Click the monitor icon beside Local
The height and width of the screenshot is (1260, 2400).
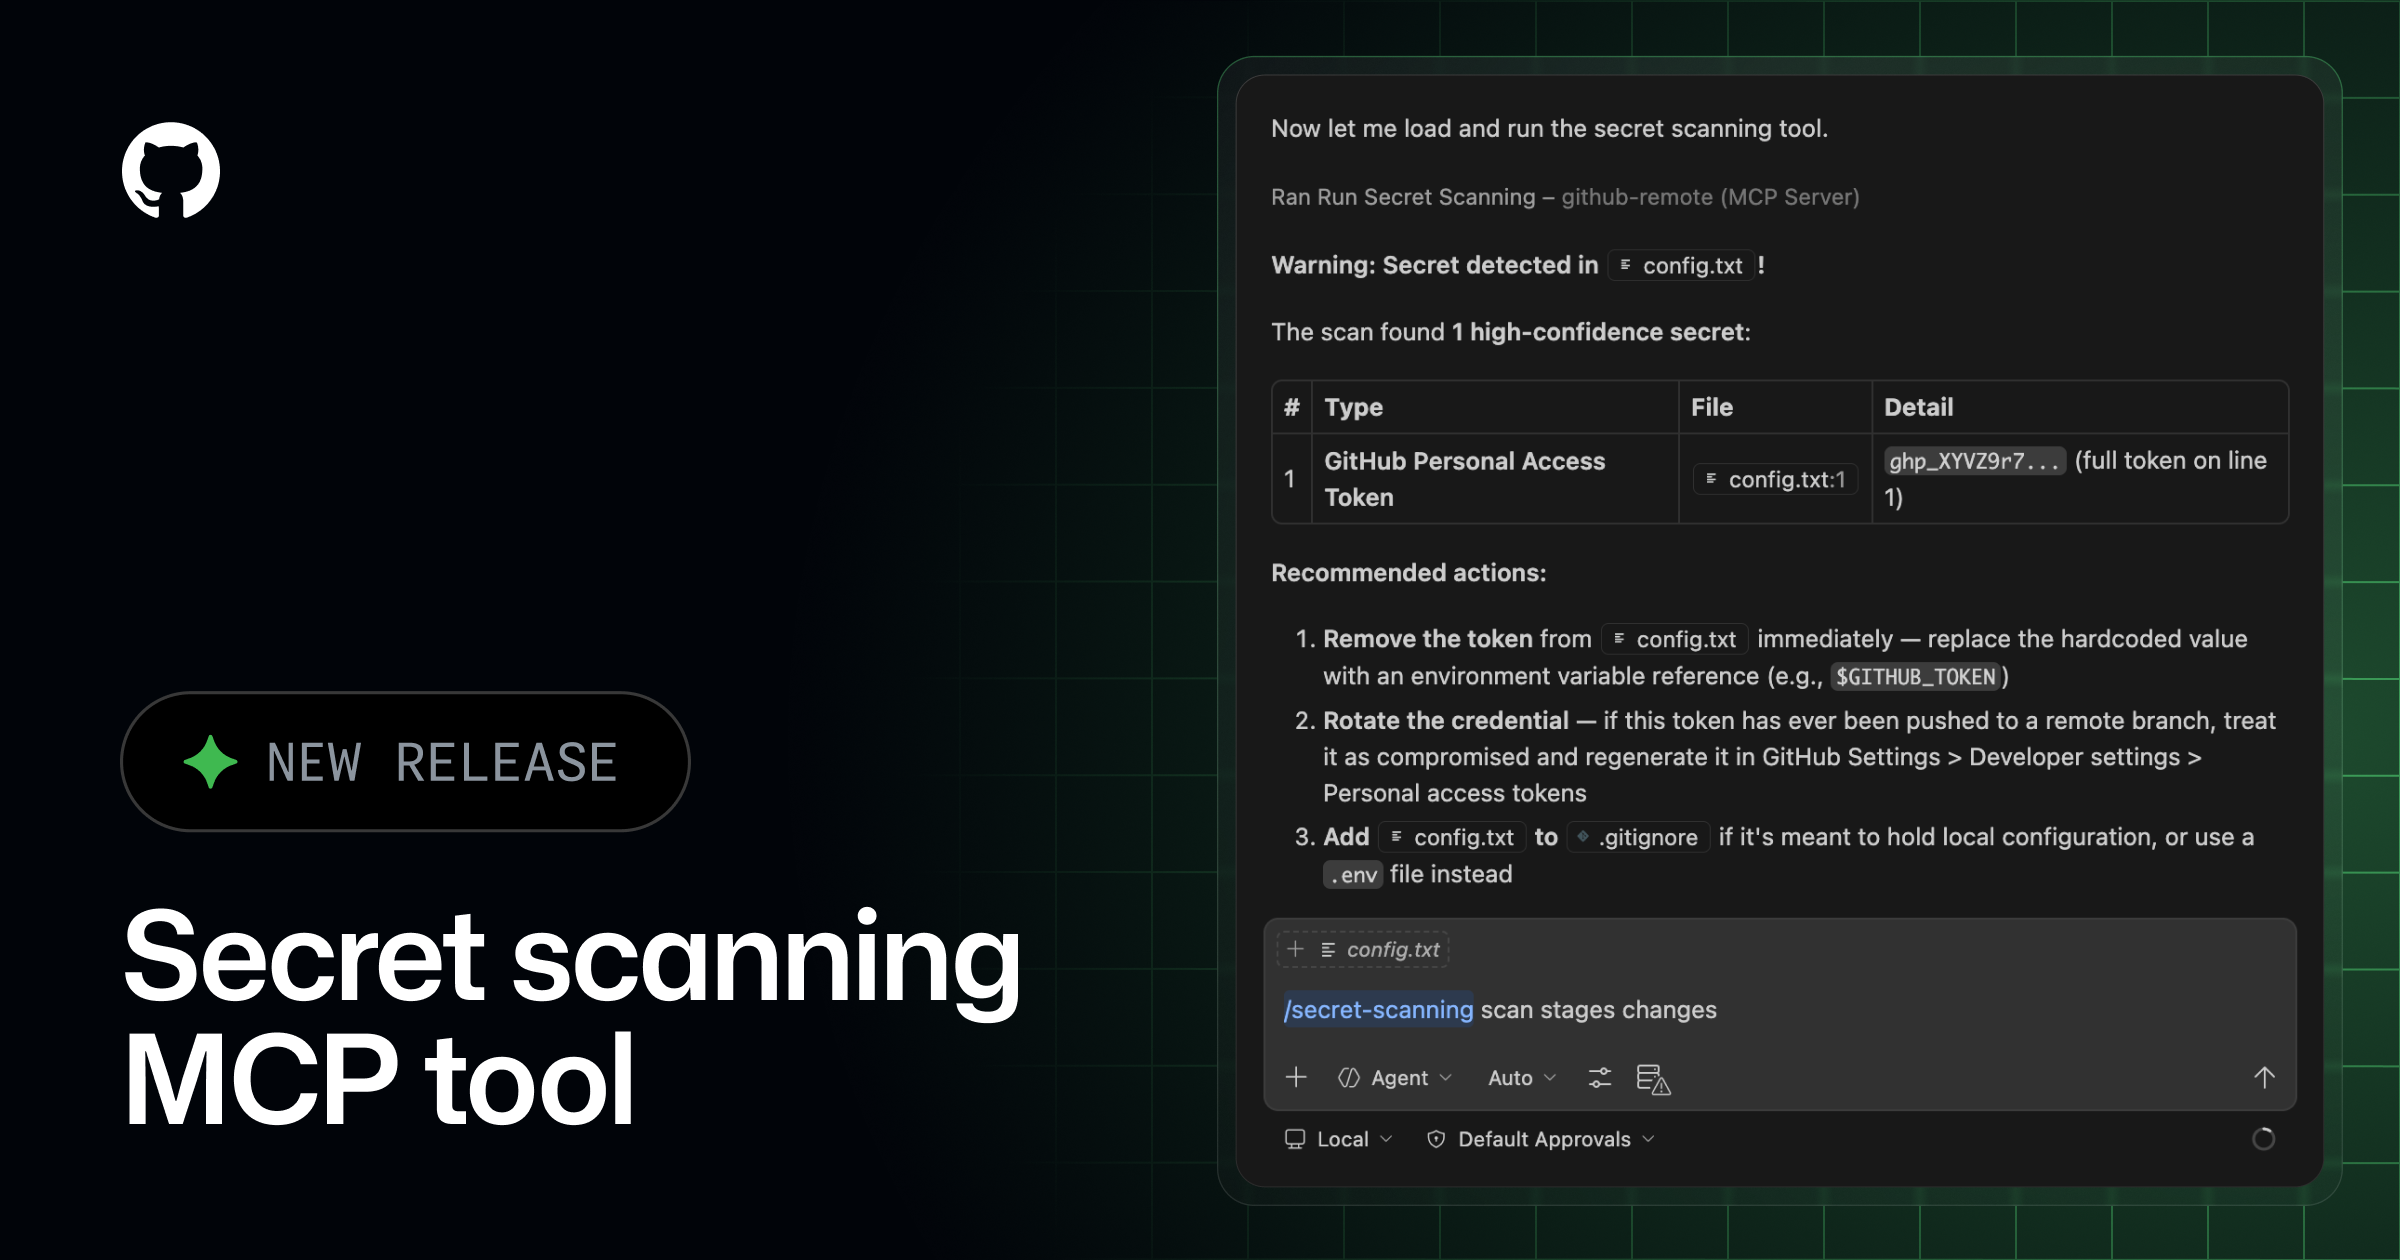[1295, 1139]
